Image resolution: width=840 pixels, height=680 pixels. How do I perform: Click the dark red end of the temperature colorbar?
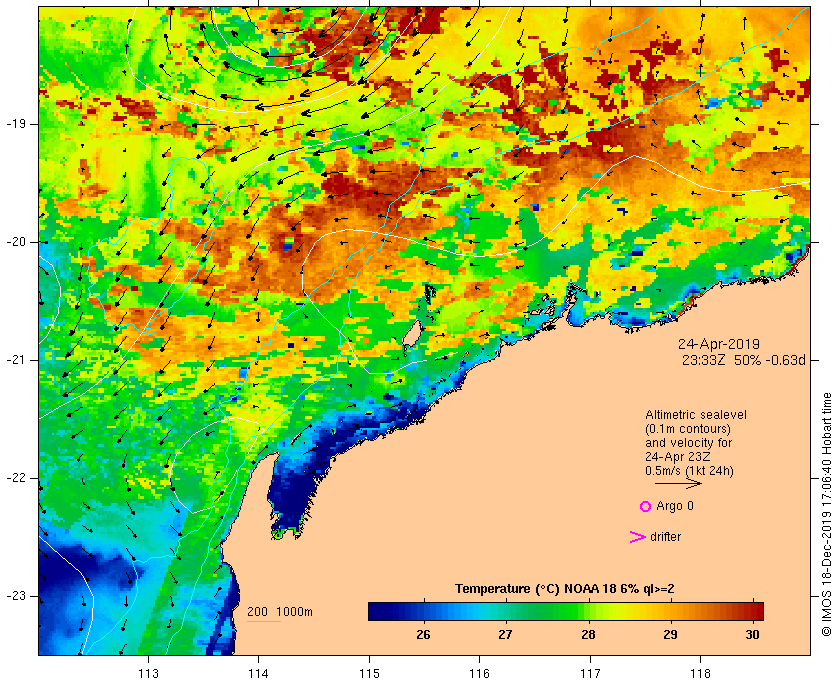tap(756, 611)
